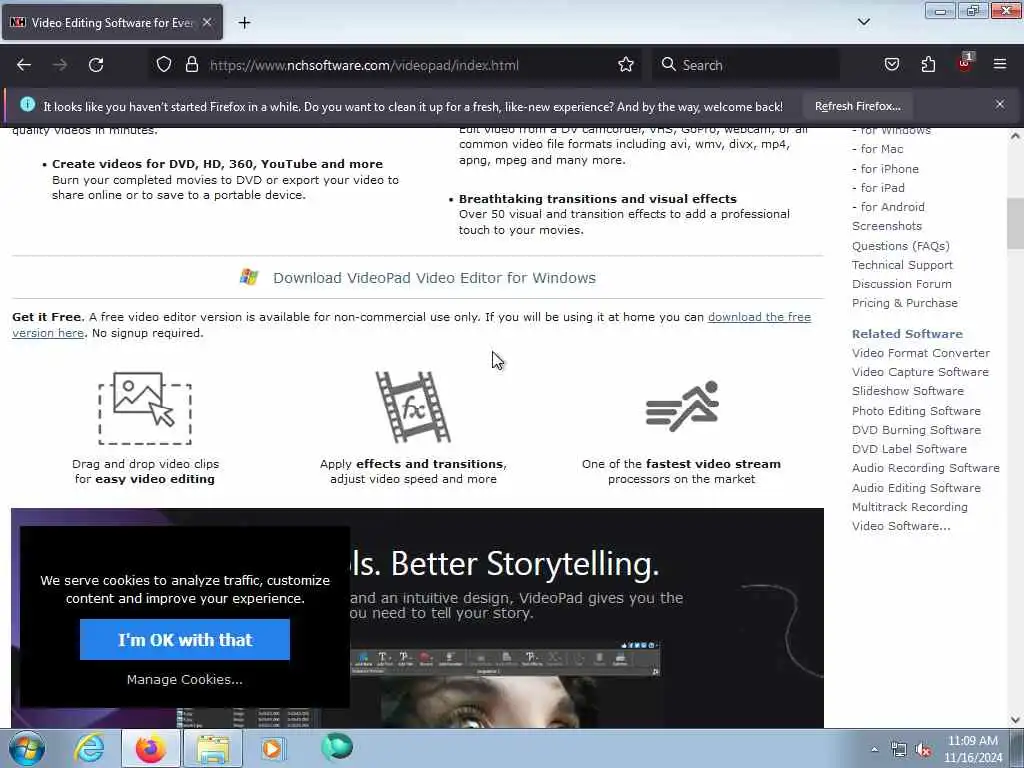
Task: Open Audio Editing Software link
Action: click(916, 488)
